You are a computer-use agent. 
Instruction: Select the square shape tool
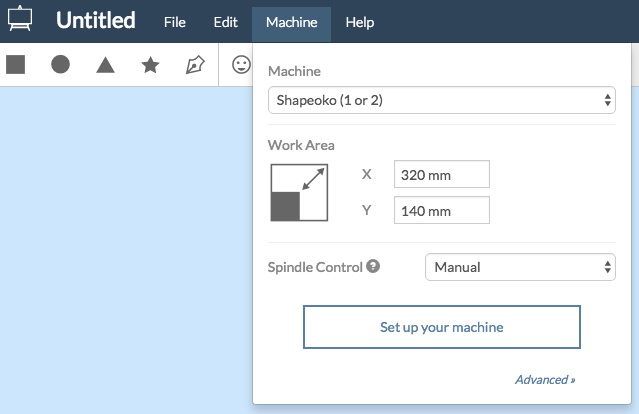coord(15,65)
